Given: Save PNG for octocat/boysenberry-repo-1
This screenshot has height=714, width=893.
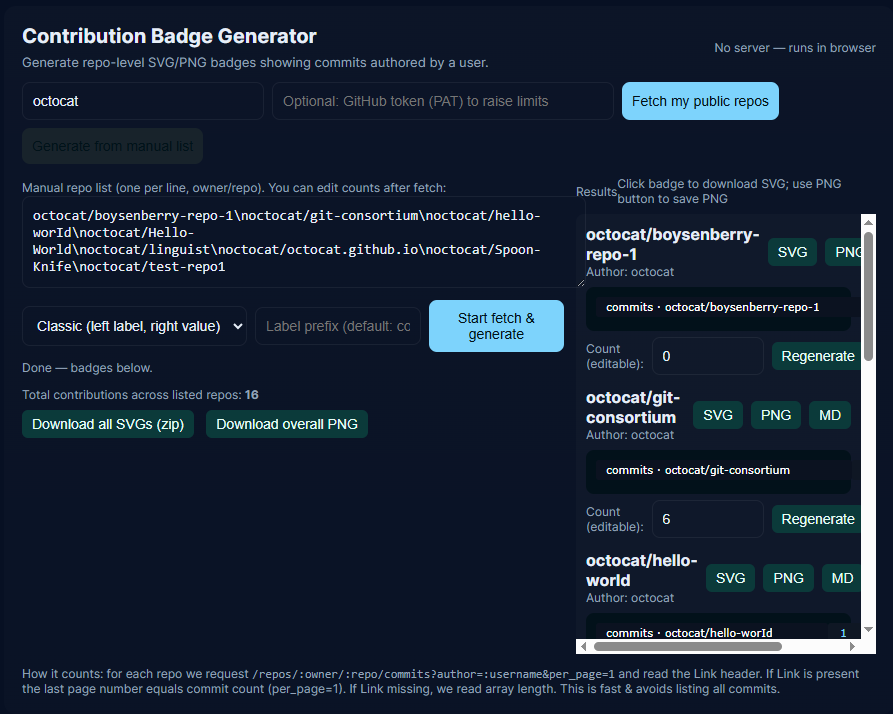Looking at the screenshot, I should click(849, 251).
